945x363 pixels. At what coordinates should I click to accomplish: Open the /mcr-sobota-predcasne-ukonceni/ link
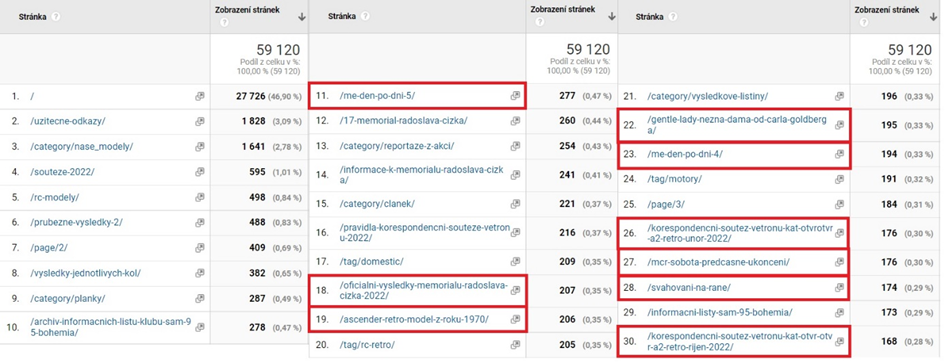pos(718,262)
